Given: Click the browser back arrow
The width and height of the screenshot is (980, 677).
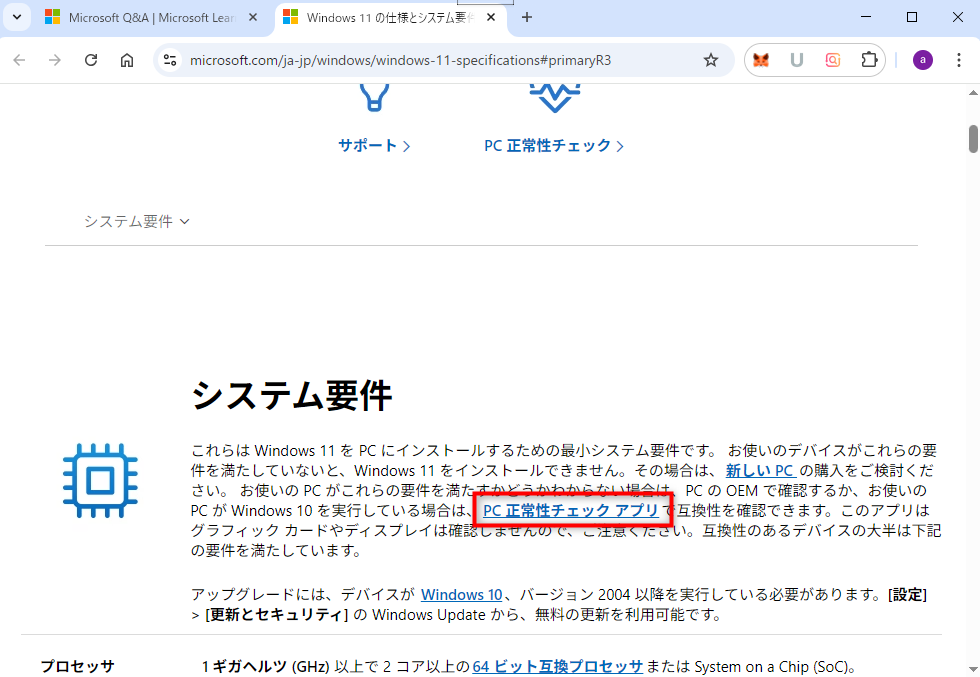Looking at the screenshot, I should (x=19, y=60).
